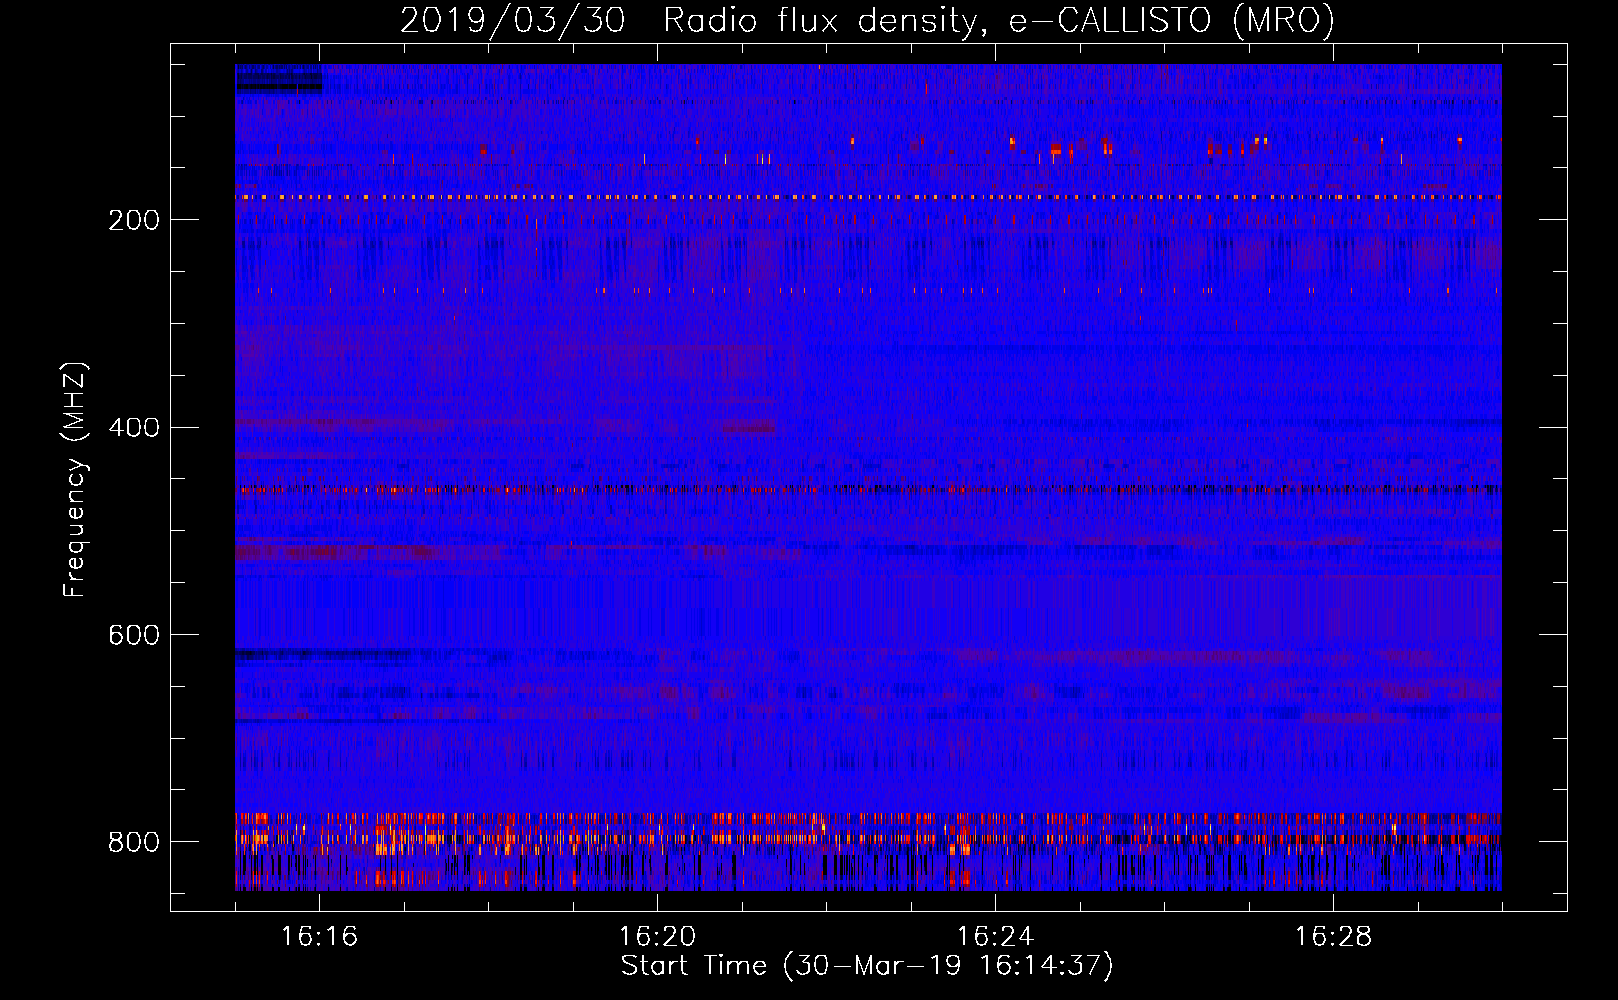This screenshot has width=1618, height=1000.
Task: Click the '400' frequency axis label
Action: [x=134, y=428]
